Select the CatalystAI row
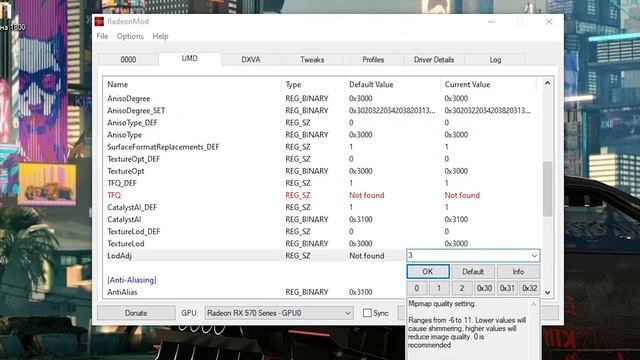This screenshot has width=640, height=360. point(322,220)
